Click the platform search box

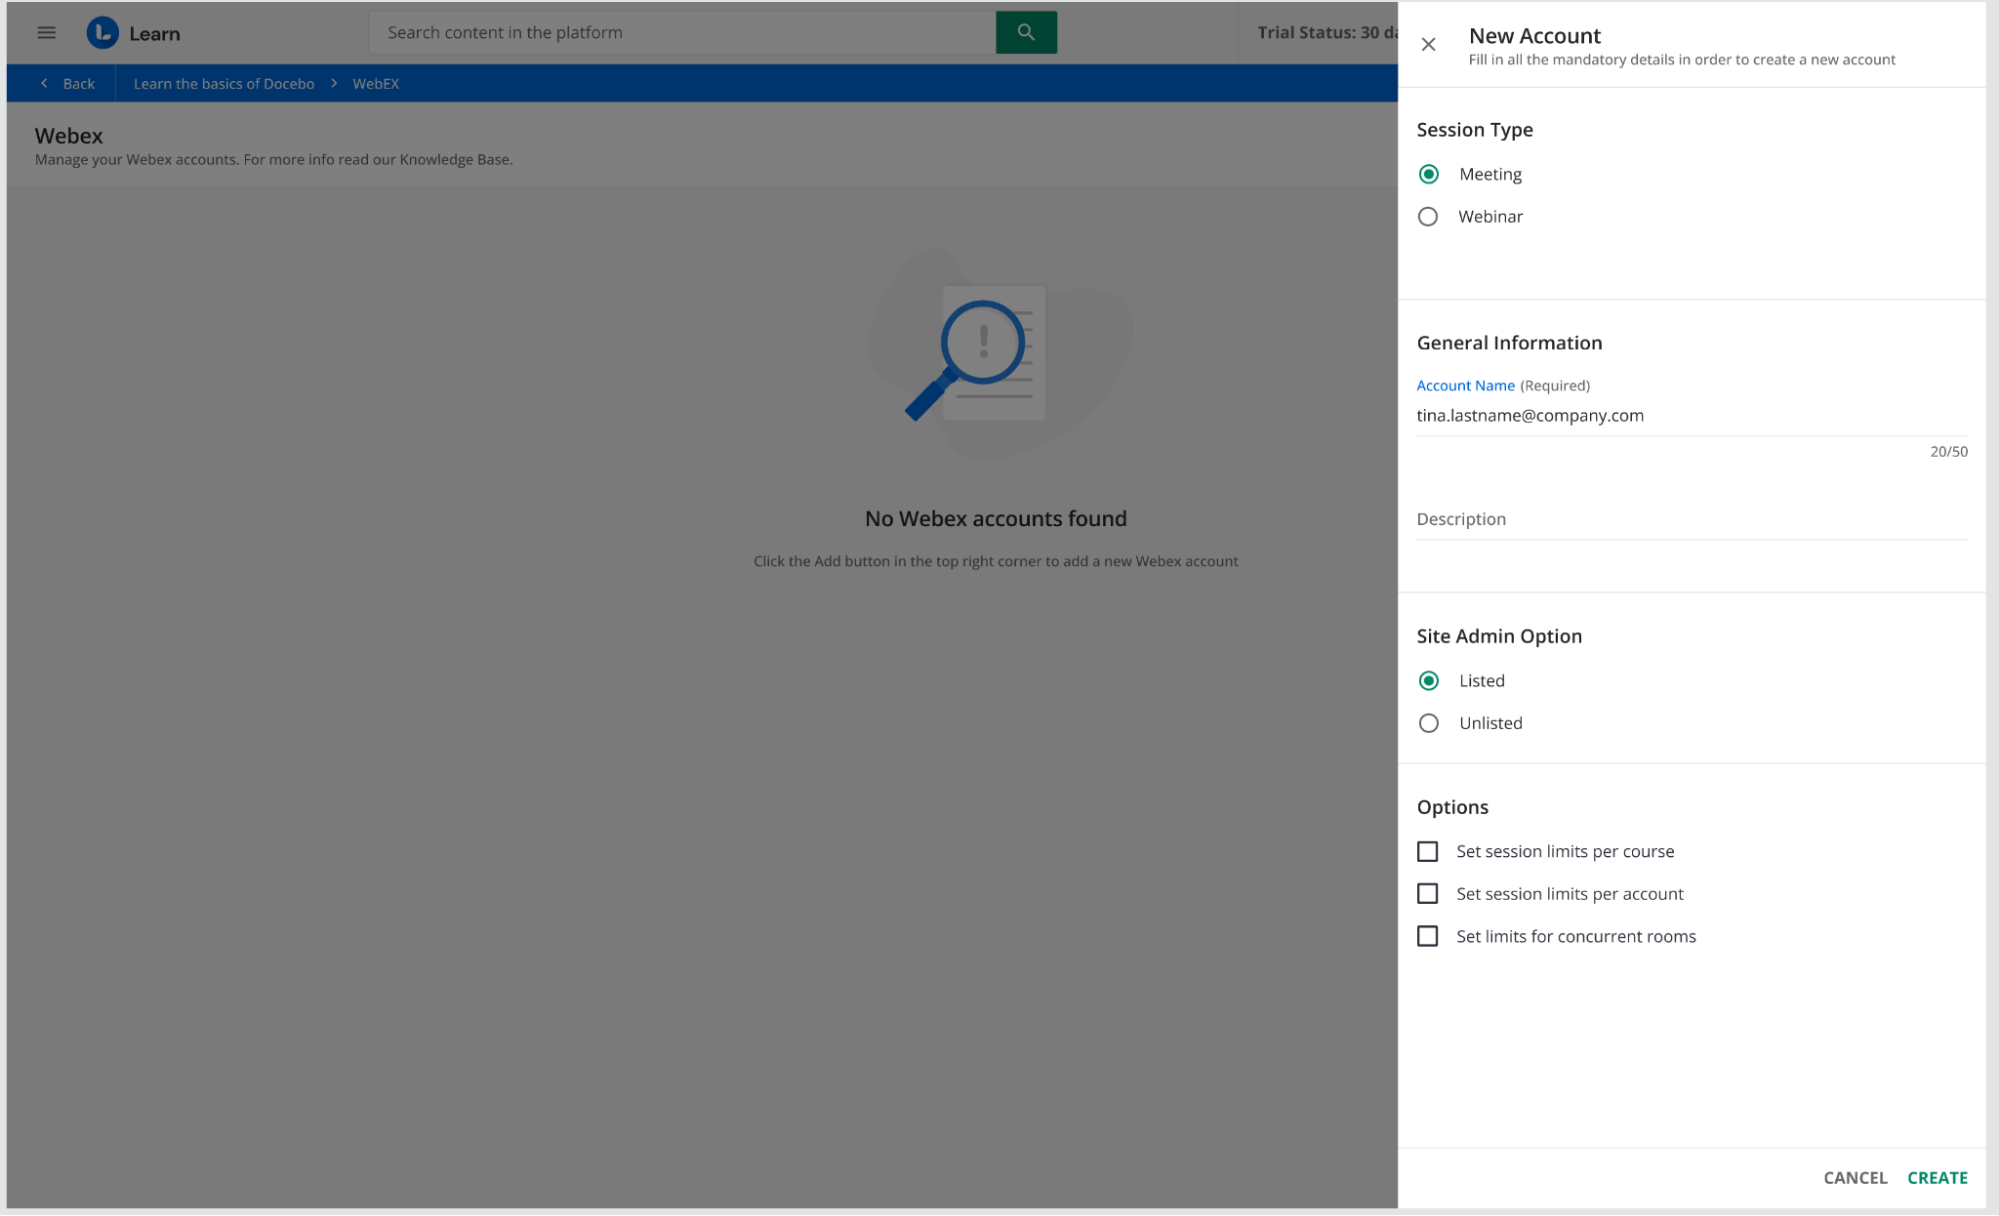[x=682, y=33]
